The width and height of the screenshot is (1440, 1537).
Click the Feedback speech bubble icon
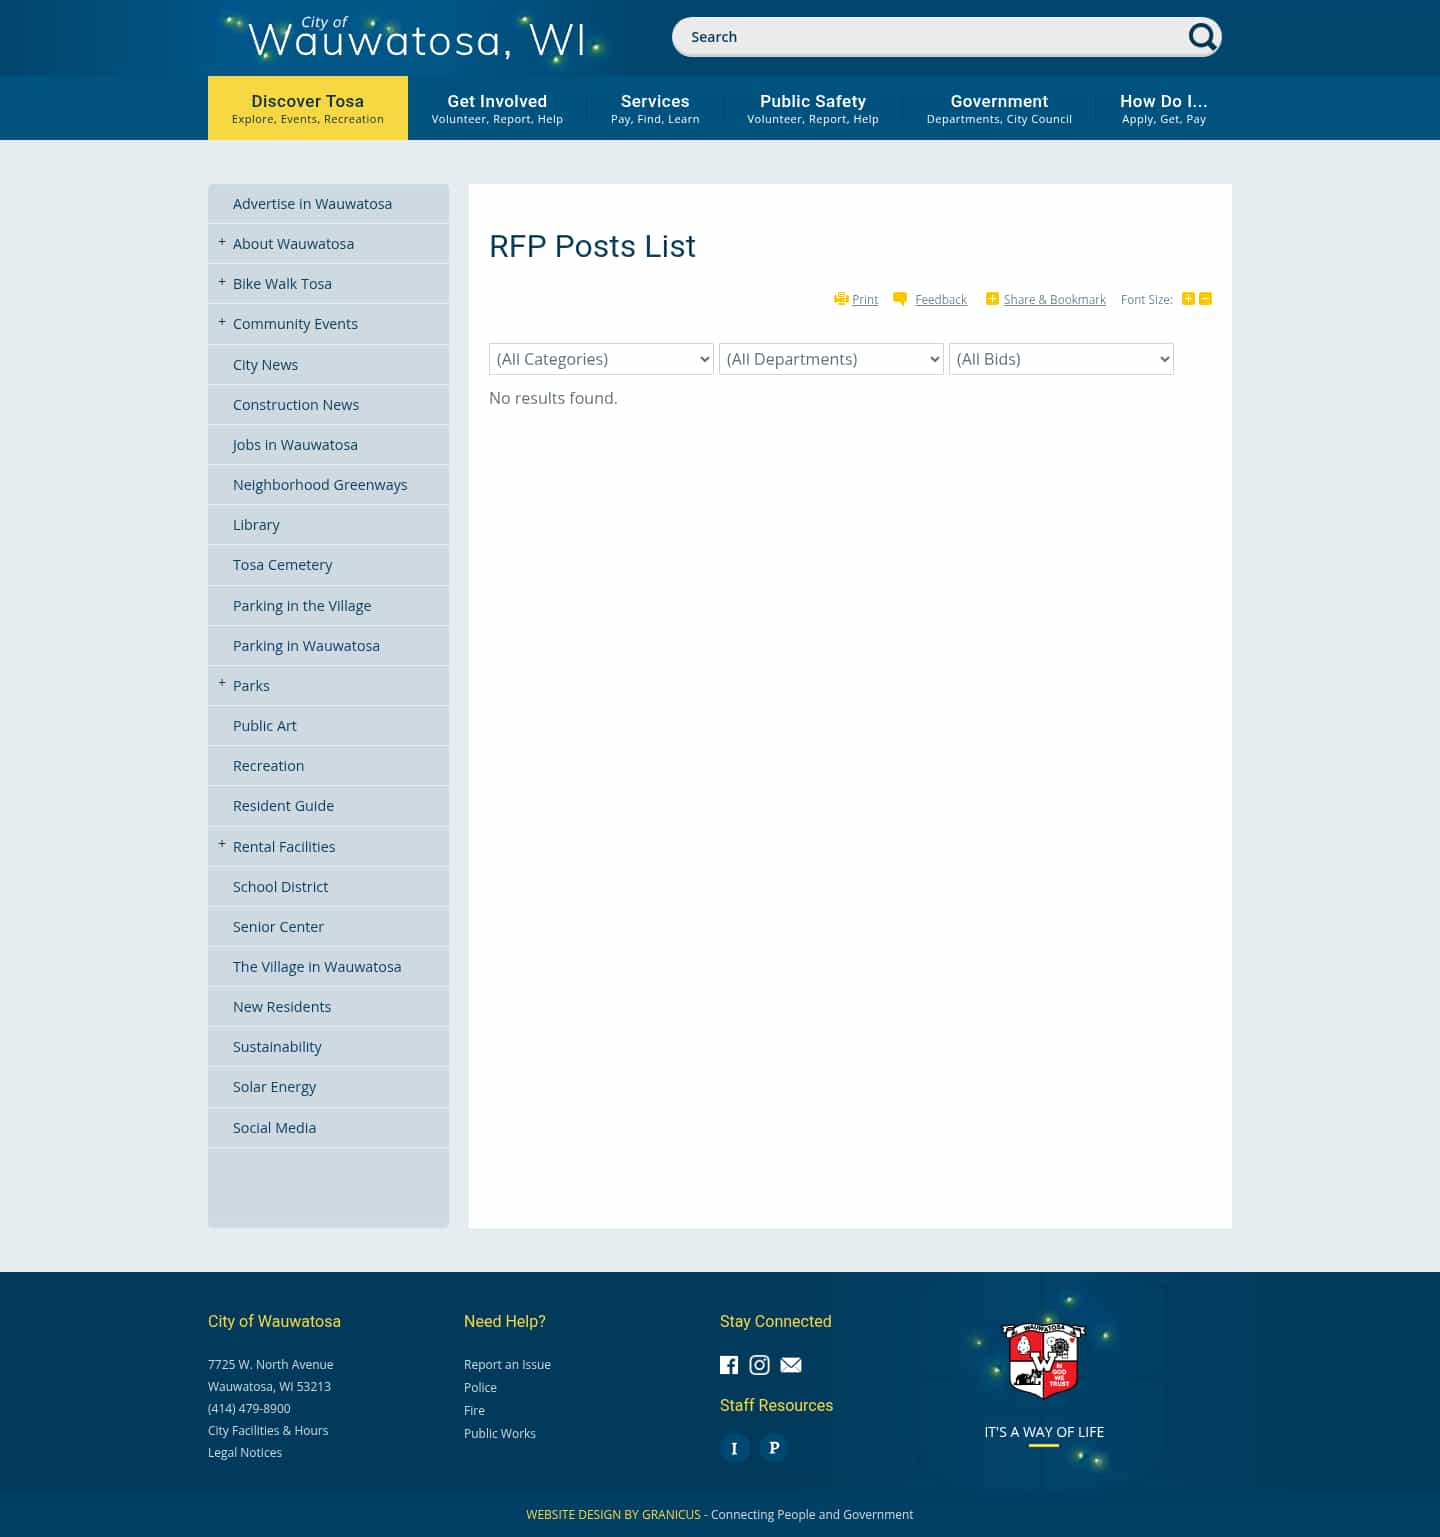click(x=900, y=299)
